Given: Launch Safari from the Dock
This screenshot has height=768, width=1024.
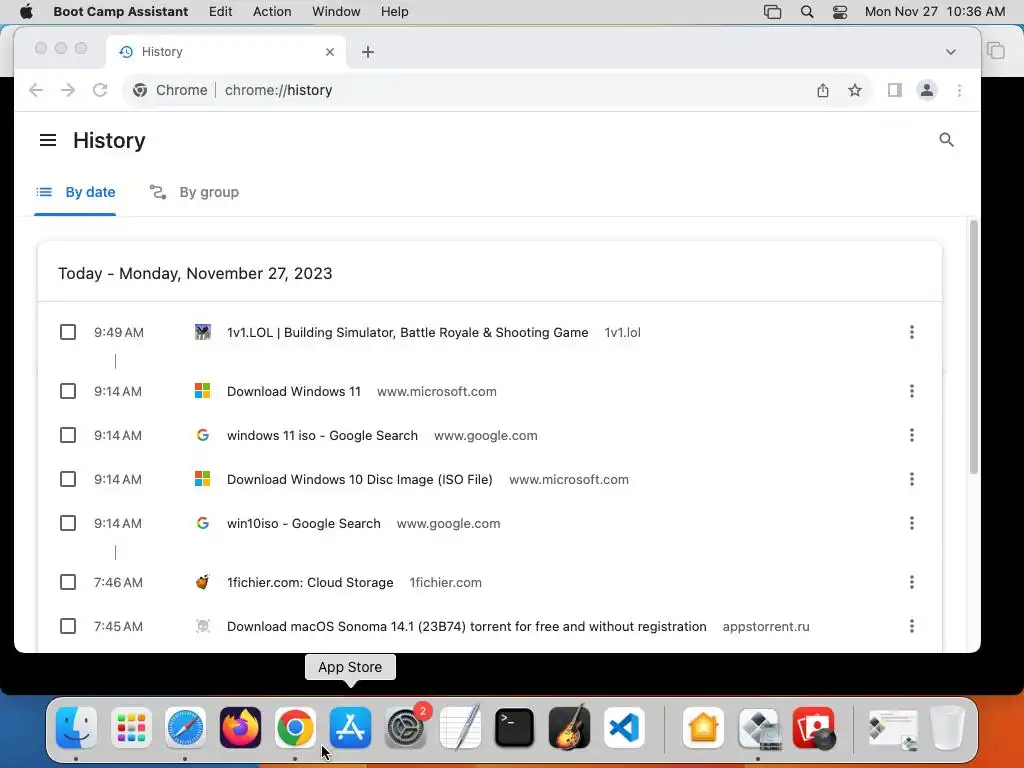Looking at the screenshot, I should 185,728.
